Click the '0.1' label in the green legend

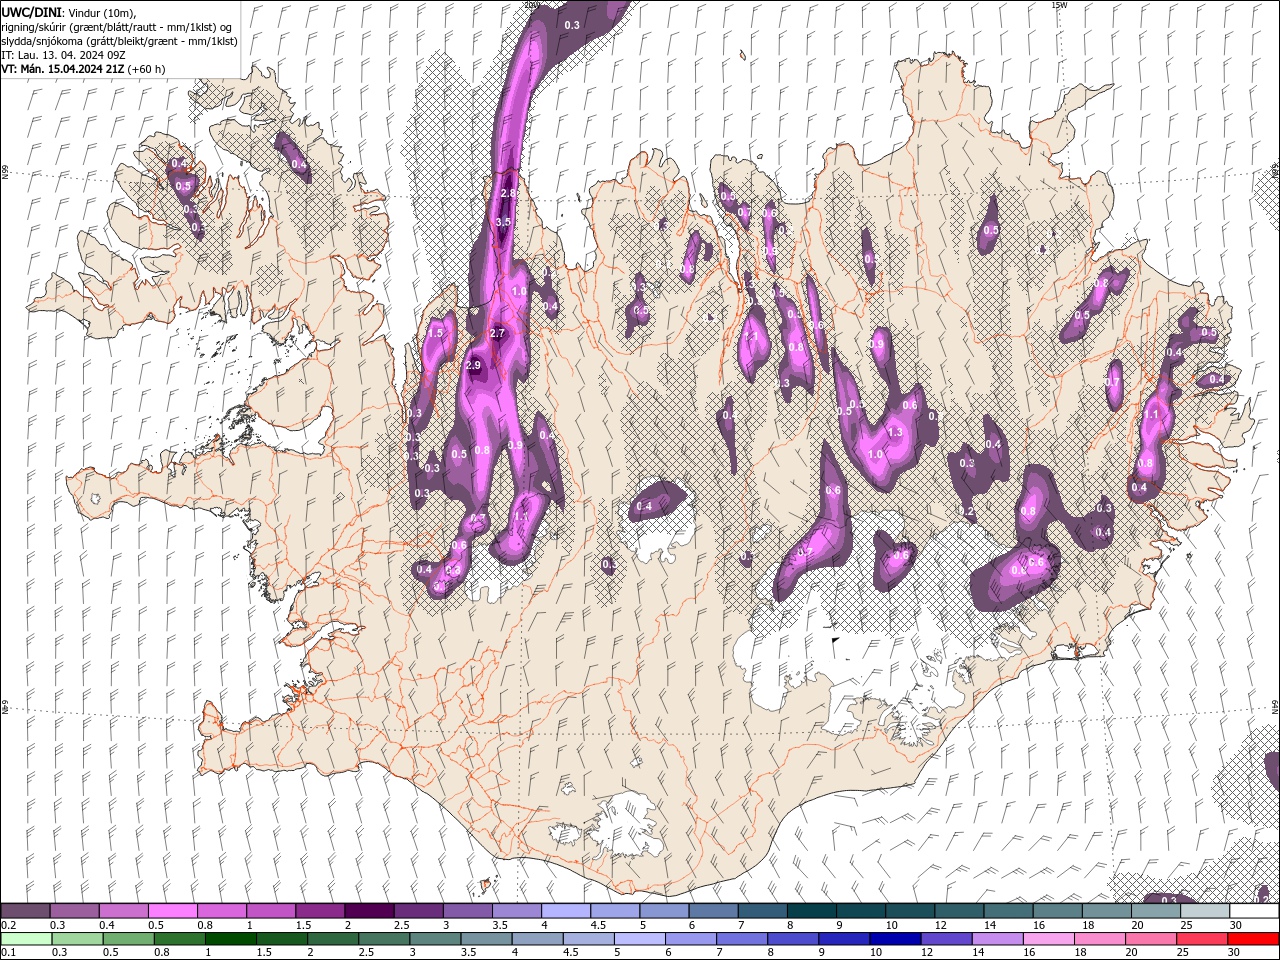click(x=8, y=952)
